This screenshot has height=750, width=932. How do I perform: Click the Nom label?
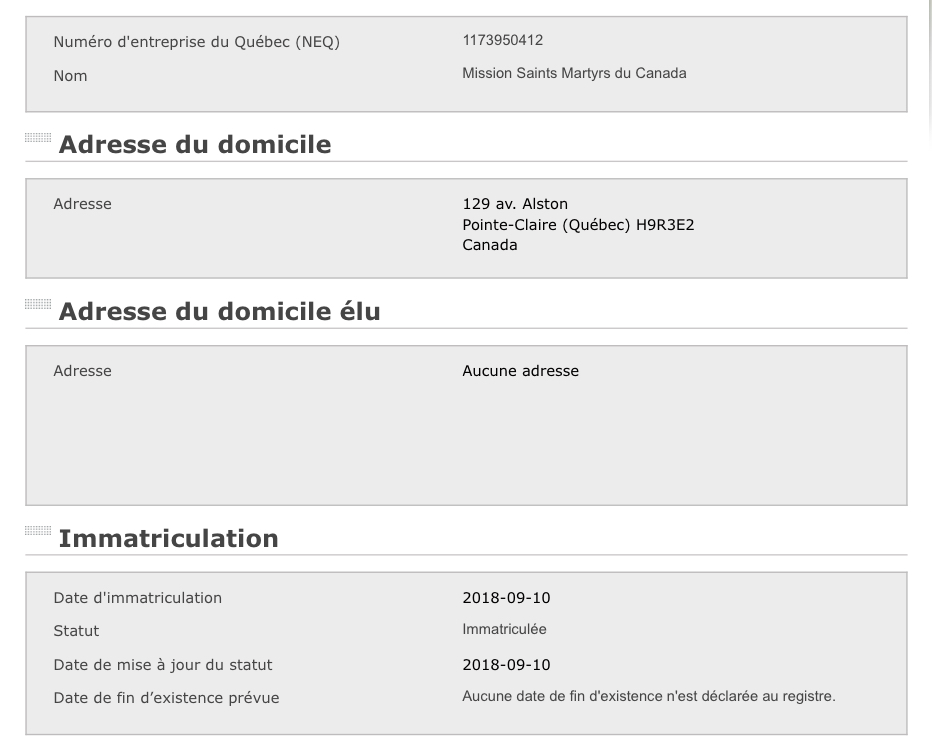coord(70,76)
